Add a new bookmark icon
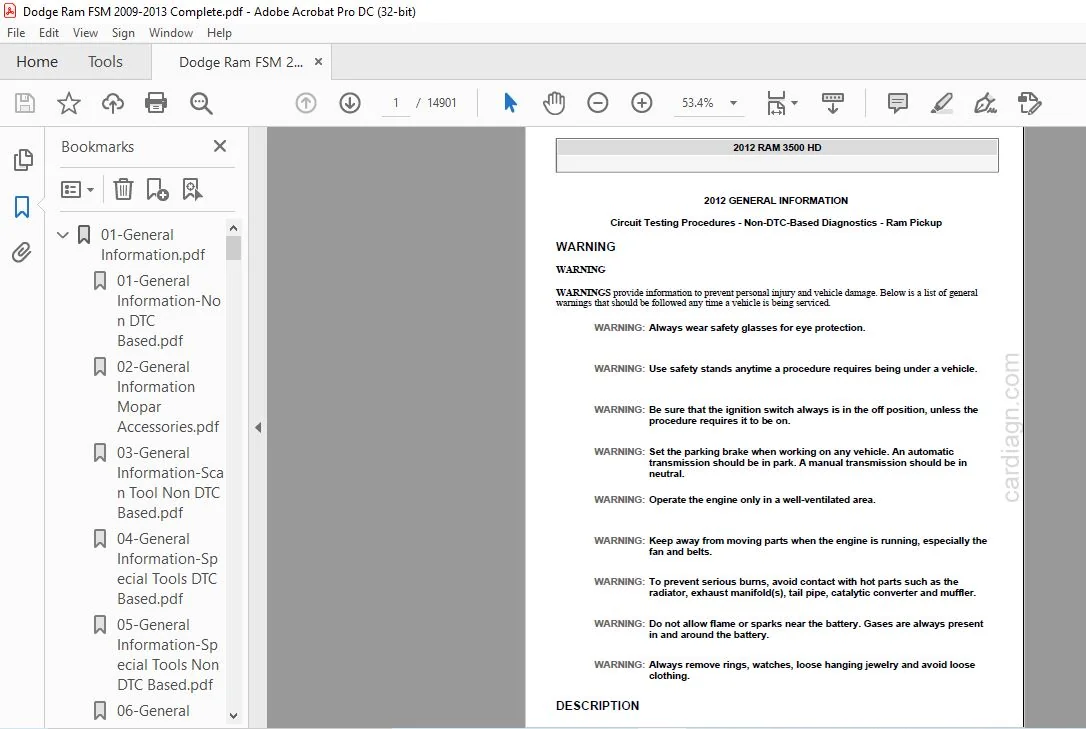Screen dimensions: 1086x729 pos(157,189)
